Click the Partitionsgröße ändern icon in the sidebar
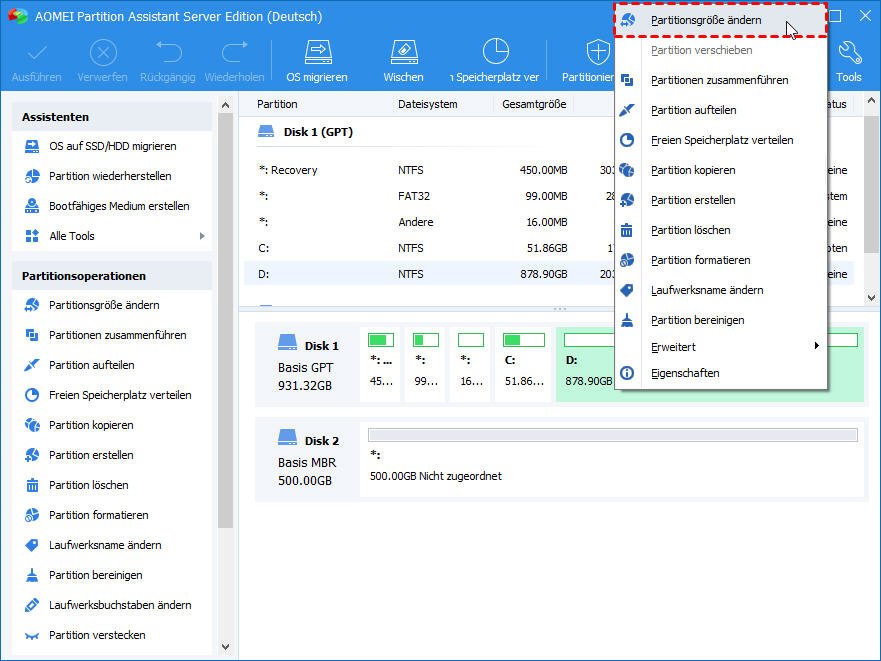The width and height of the screenshot is (881, 661). pyautogui.click(x=32, y=305)
